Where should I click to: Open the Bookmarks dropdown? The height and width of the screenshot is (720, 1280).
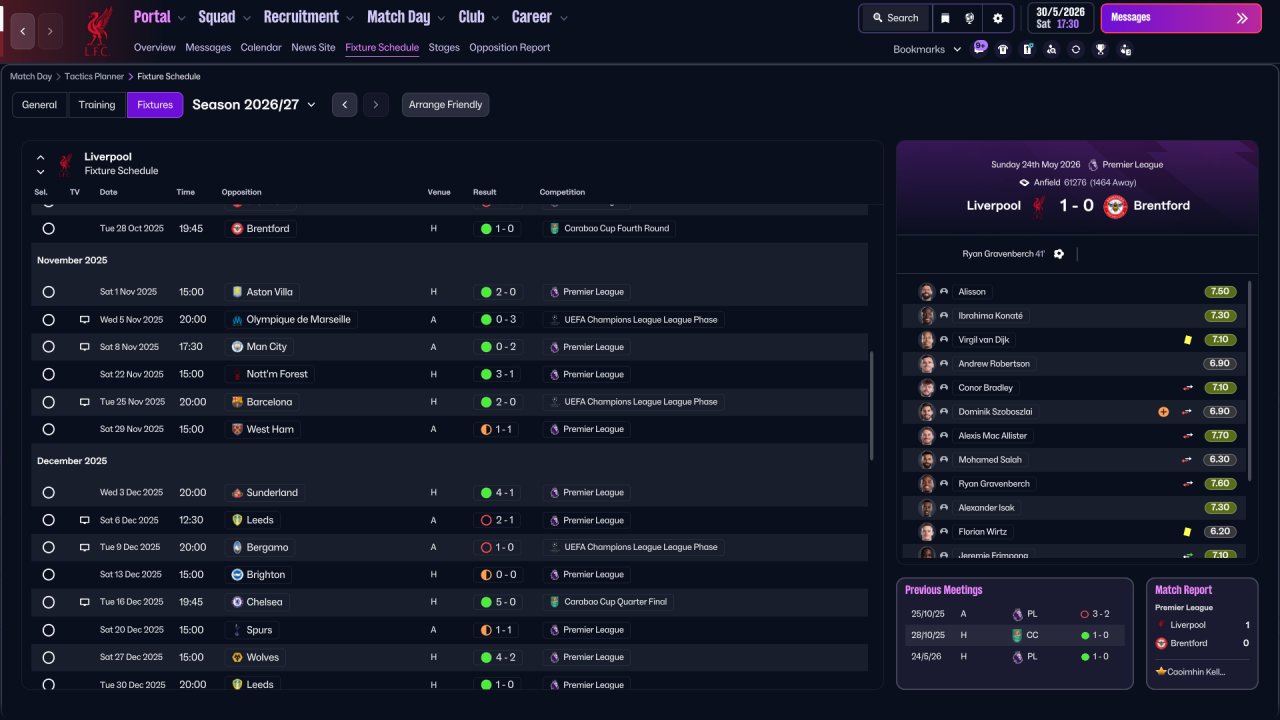click(x=927, y=49)
